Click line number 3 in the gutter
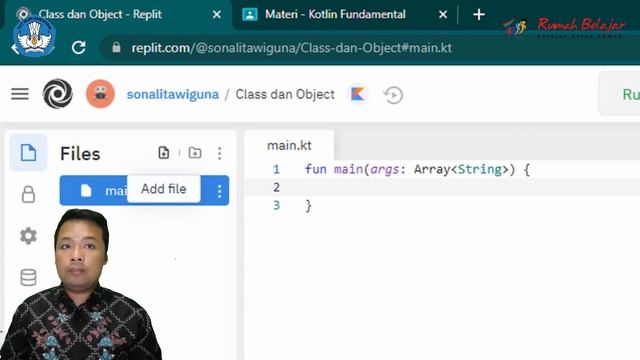This screenshot has width=640, height=360. (x=277, y=205)
